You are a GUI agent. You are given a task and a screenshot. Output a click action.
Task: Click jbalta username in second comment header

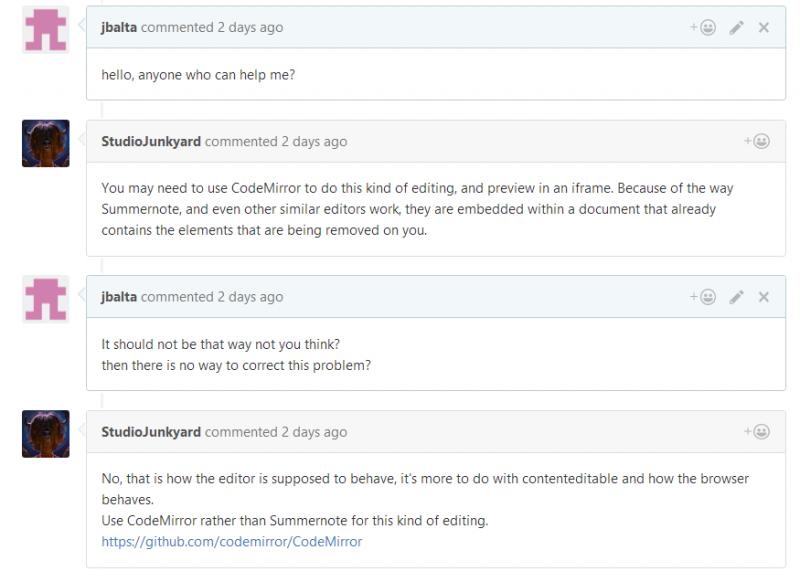pyautogui.click(x=119, y=297)
